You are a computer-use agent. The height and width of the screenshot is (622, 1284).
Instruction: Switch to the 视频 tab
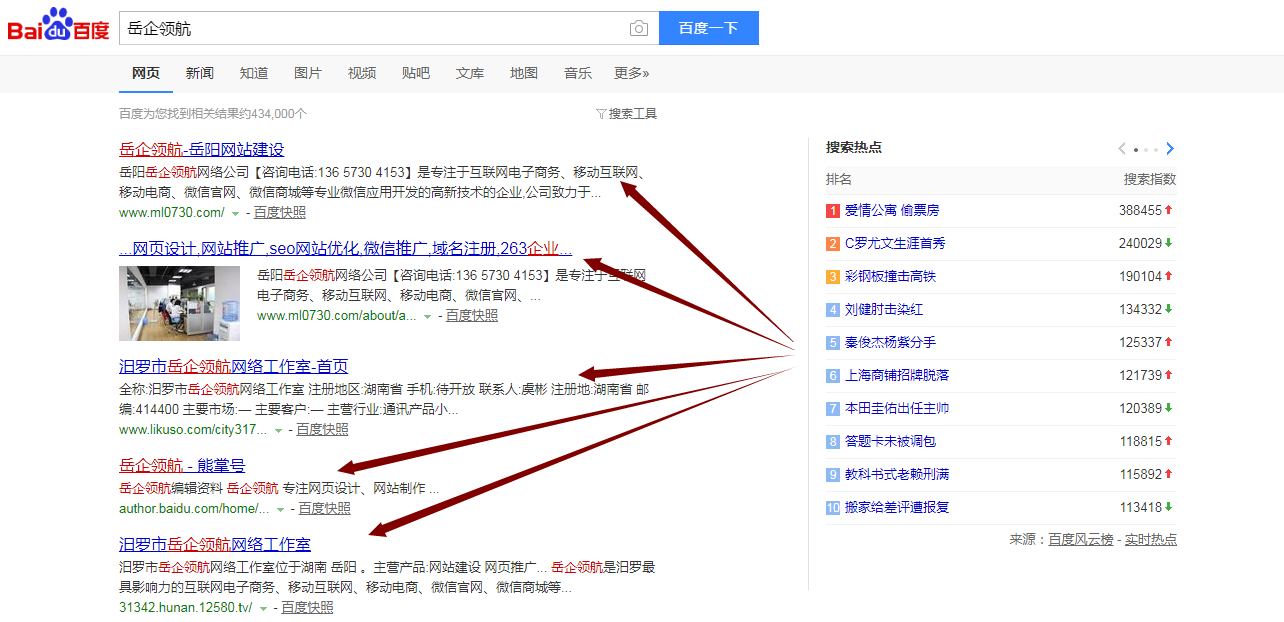click(362, 73)
